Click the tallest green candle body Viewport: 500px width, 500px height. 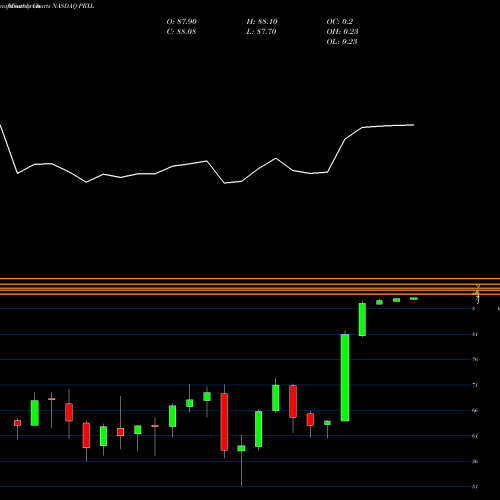click(x=345, y=378)
